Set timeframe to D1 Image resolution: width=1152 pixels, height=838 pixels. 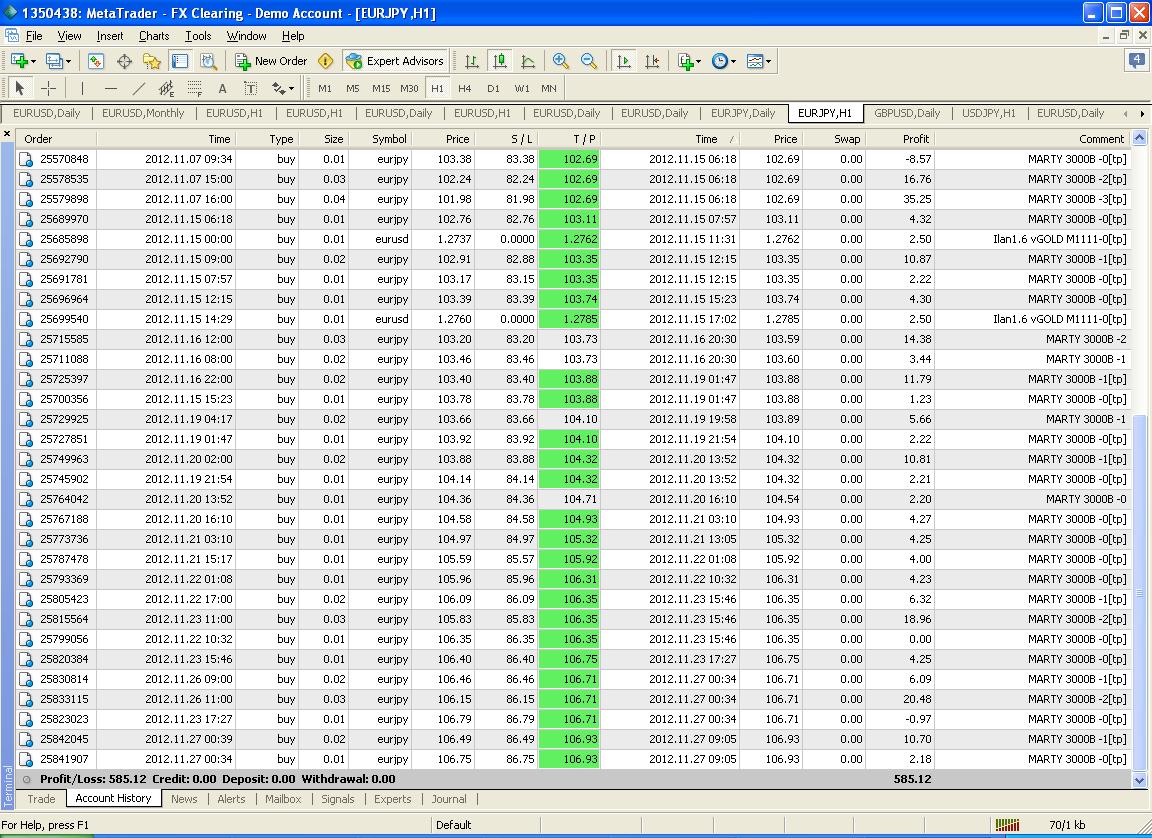(493, 89)
